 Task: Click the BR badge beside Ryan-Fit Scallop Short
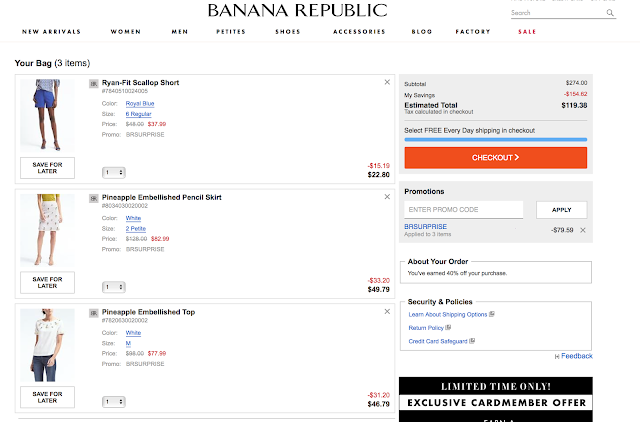(x=93, y=84)
